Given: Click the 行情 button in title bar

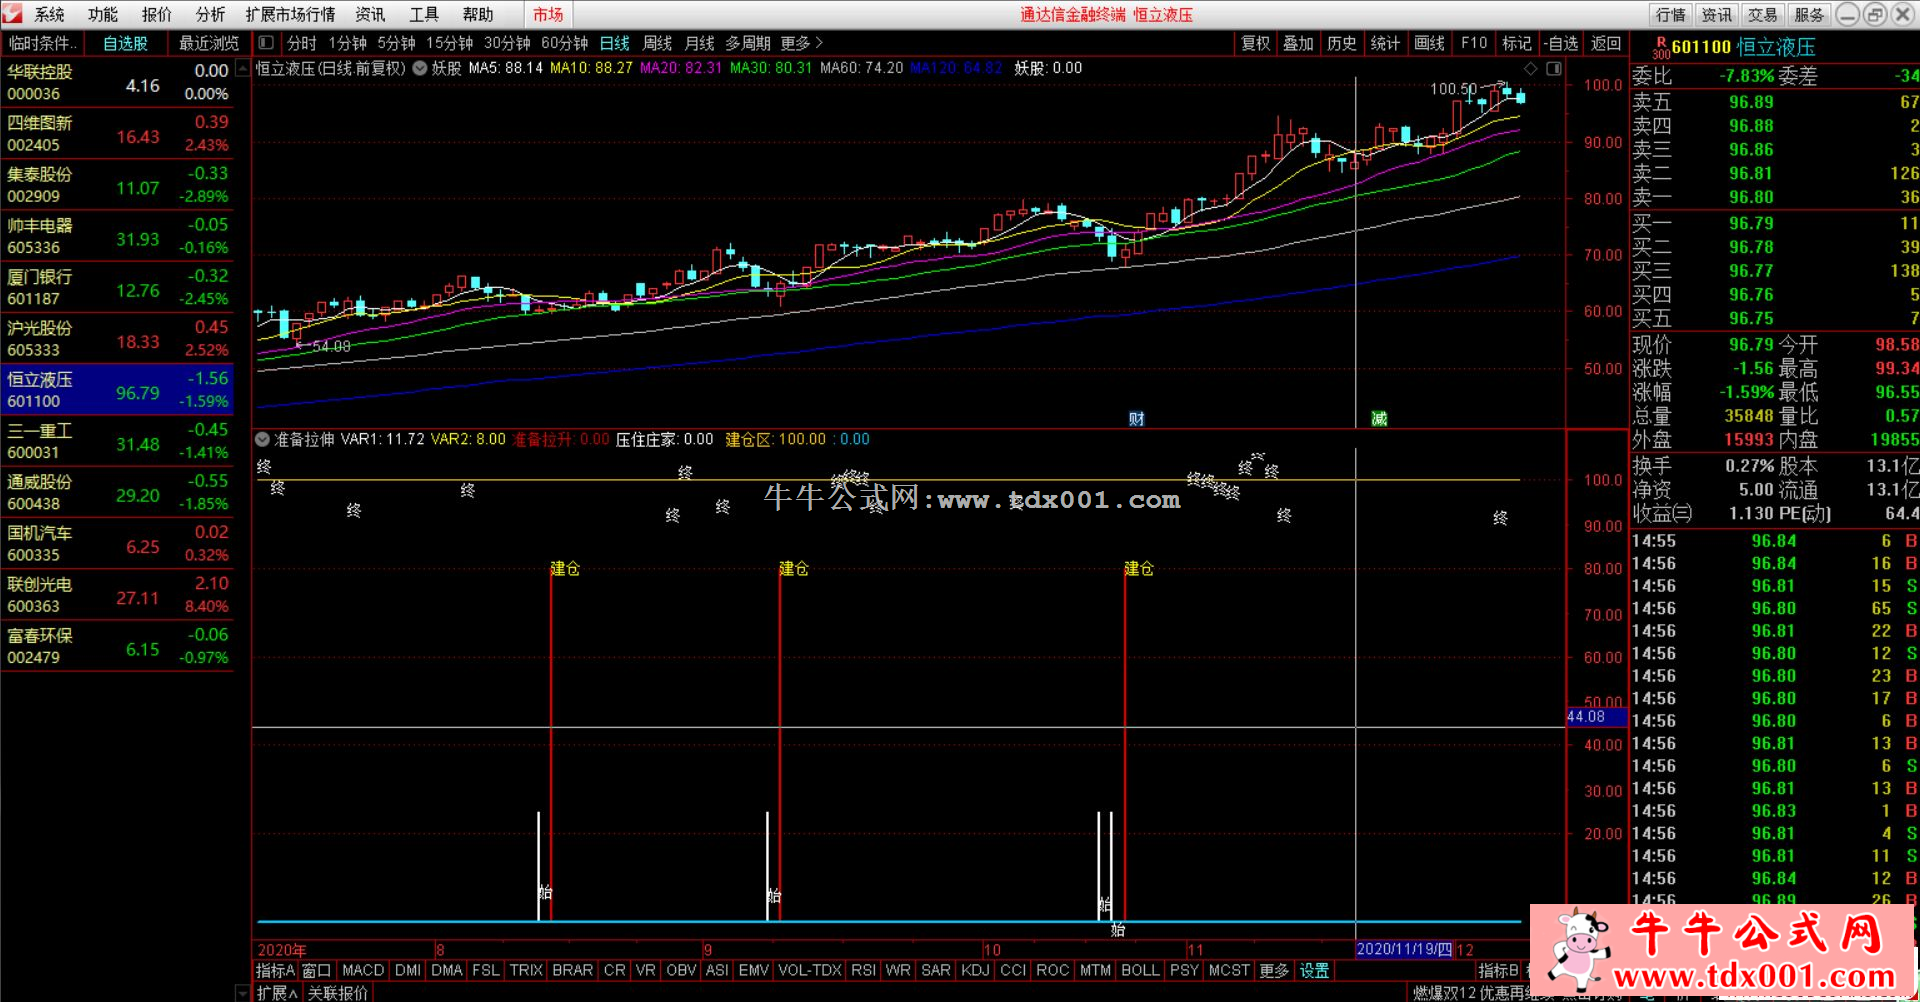Looking at the screenshot, I should pyautogui.click(x=1671, y=14).
